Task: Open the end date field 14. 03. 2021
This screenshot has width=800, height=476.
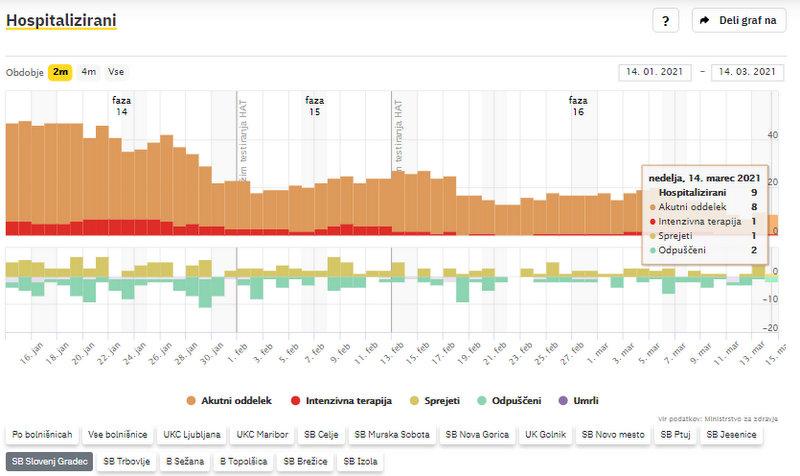Action: click(747, 72)
